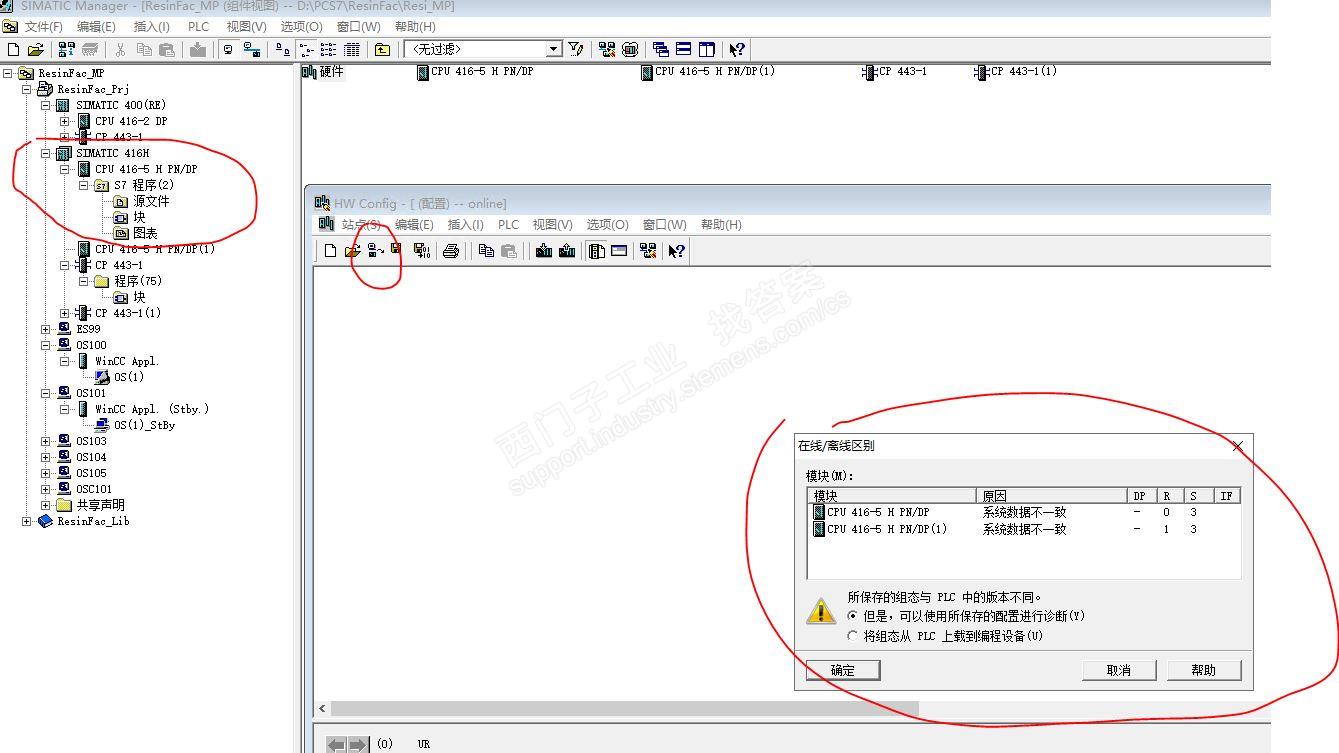Image resolution: width=1339 pixels, height=753 pixels.
Task: Select option to upload configuration from PLC
Action: click(x=853, y=636)
